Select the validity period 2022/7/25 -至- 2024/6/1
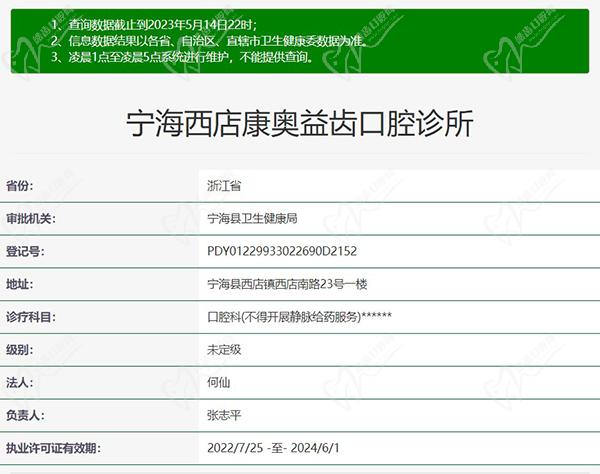The height and width of the screenshot is (474, 600). (x=274, y=448)
